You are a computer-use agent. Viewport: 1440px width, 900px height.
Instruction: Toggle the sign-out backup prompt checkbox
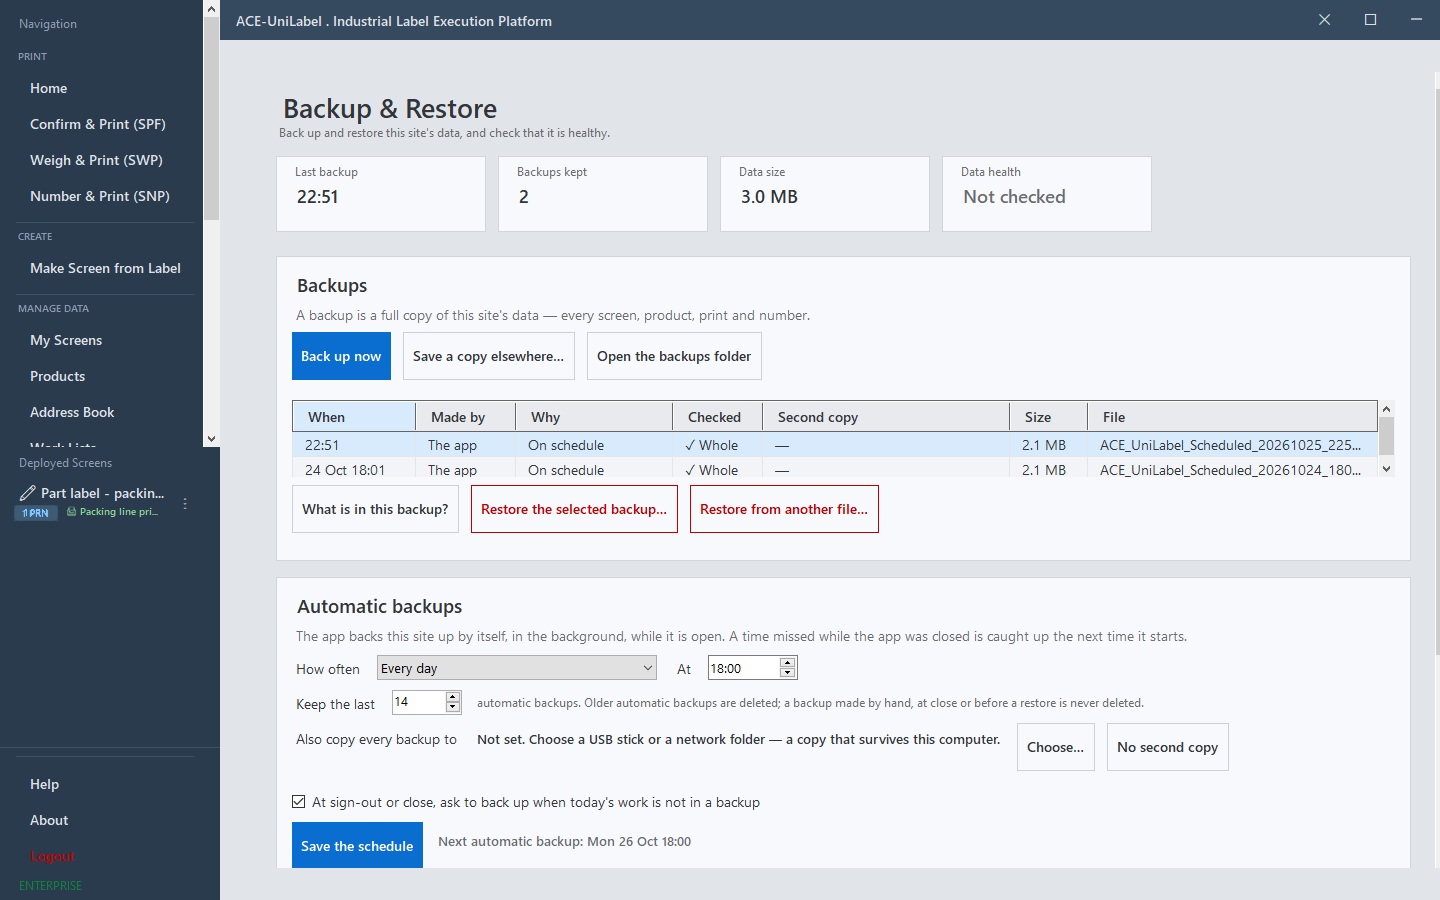click(299, 802)
